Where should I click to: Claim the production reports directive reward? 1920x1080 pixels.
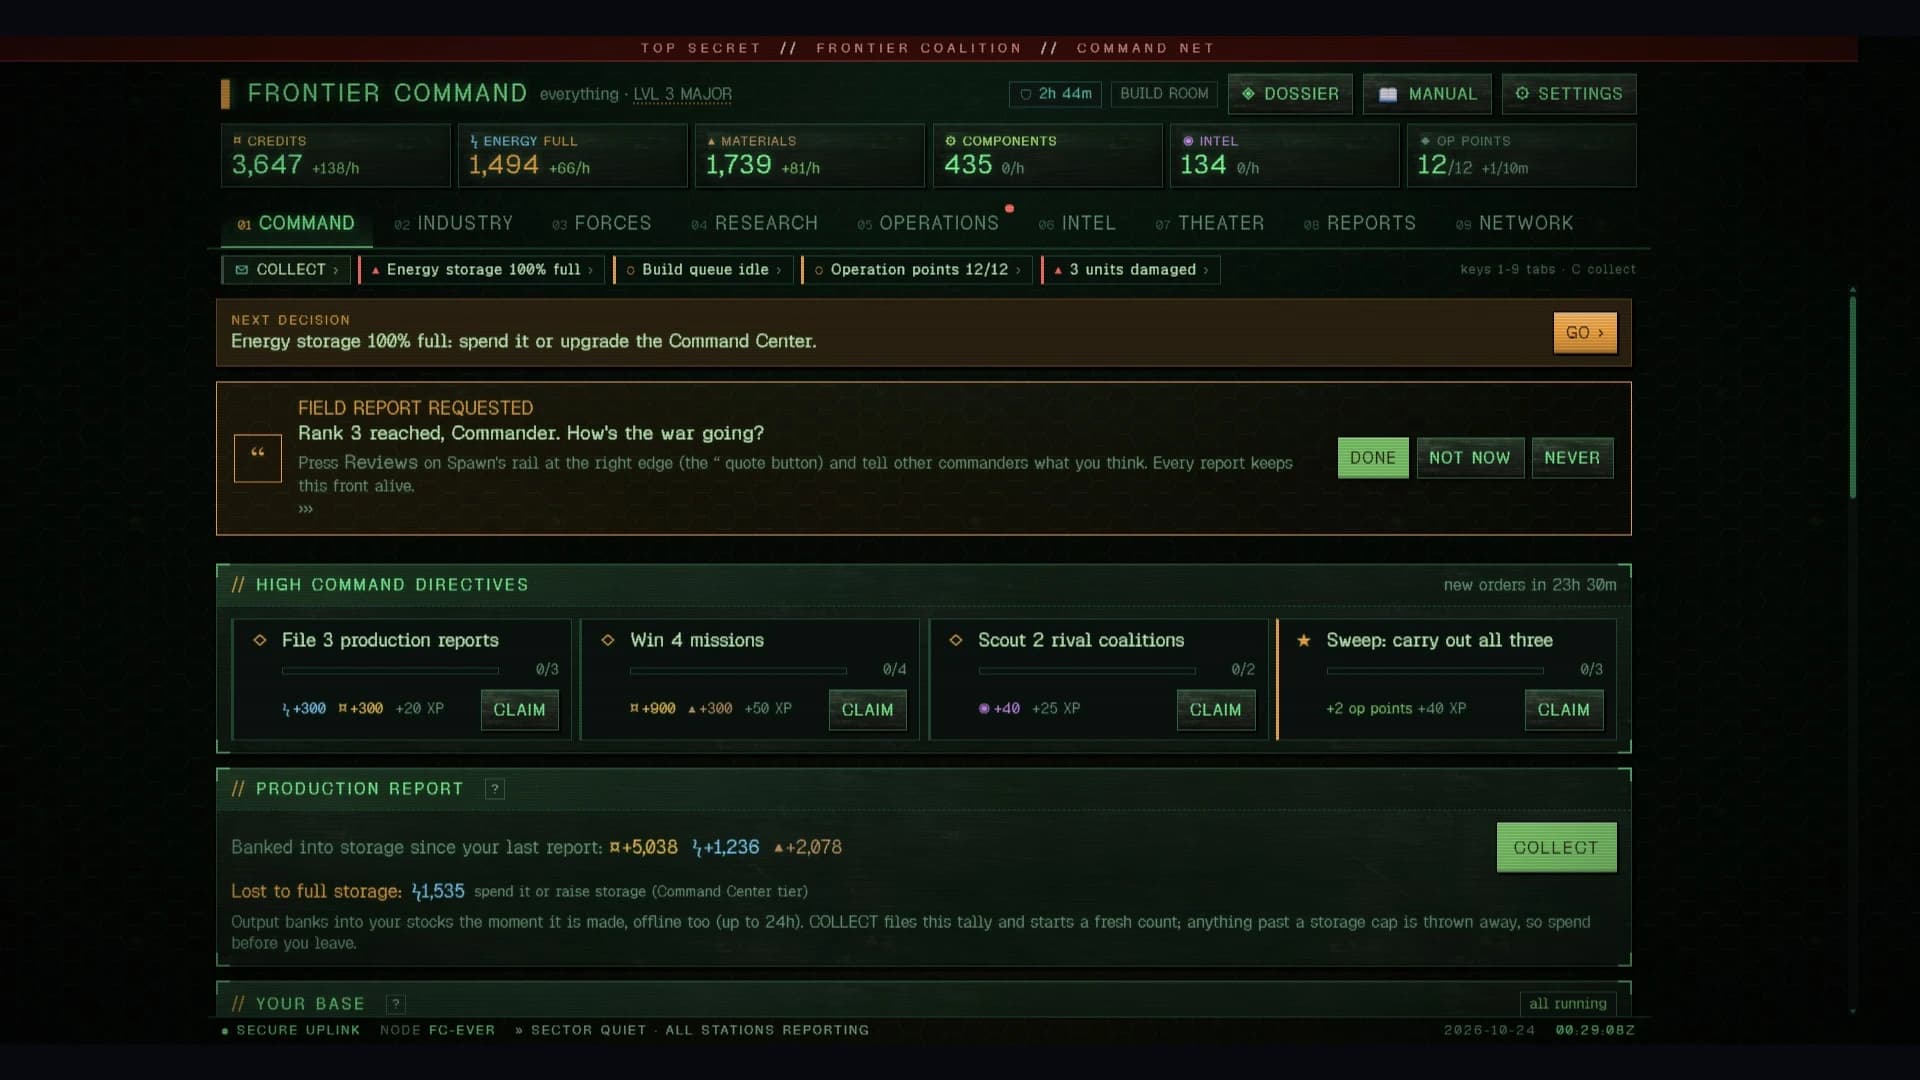click(519, 710)
